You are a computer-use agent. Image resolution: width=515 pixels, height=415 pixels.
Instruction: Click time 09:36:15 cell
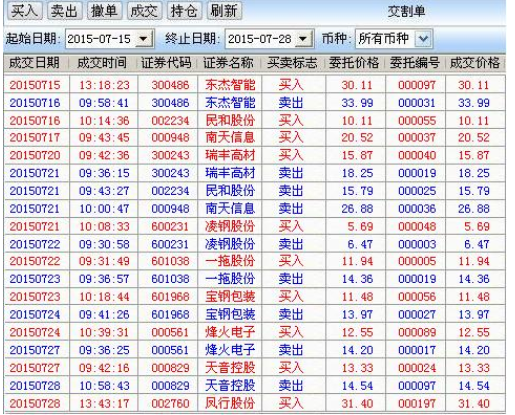pos(104,173)
